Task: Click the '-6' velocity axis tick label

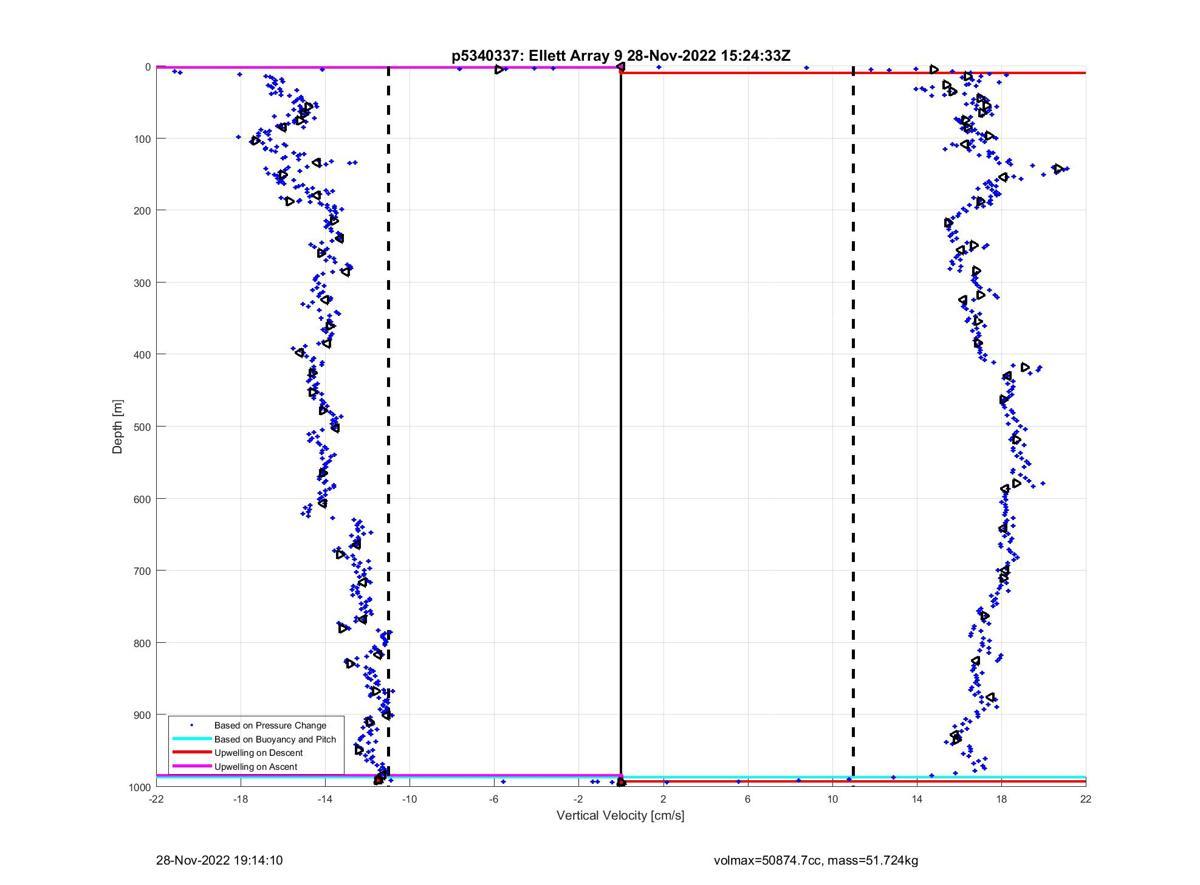Action: tap(494, 799)
